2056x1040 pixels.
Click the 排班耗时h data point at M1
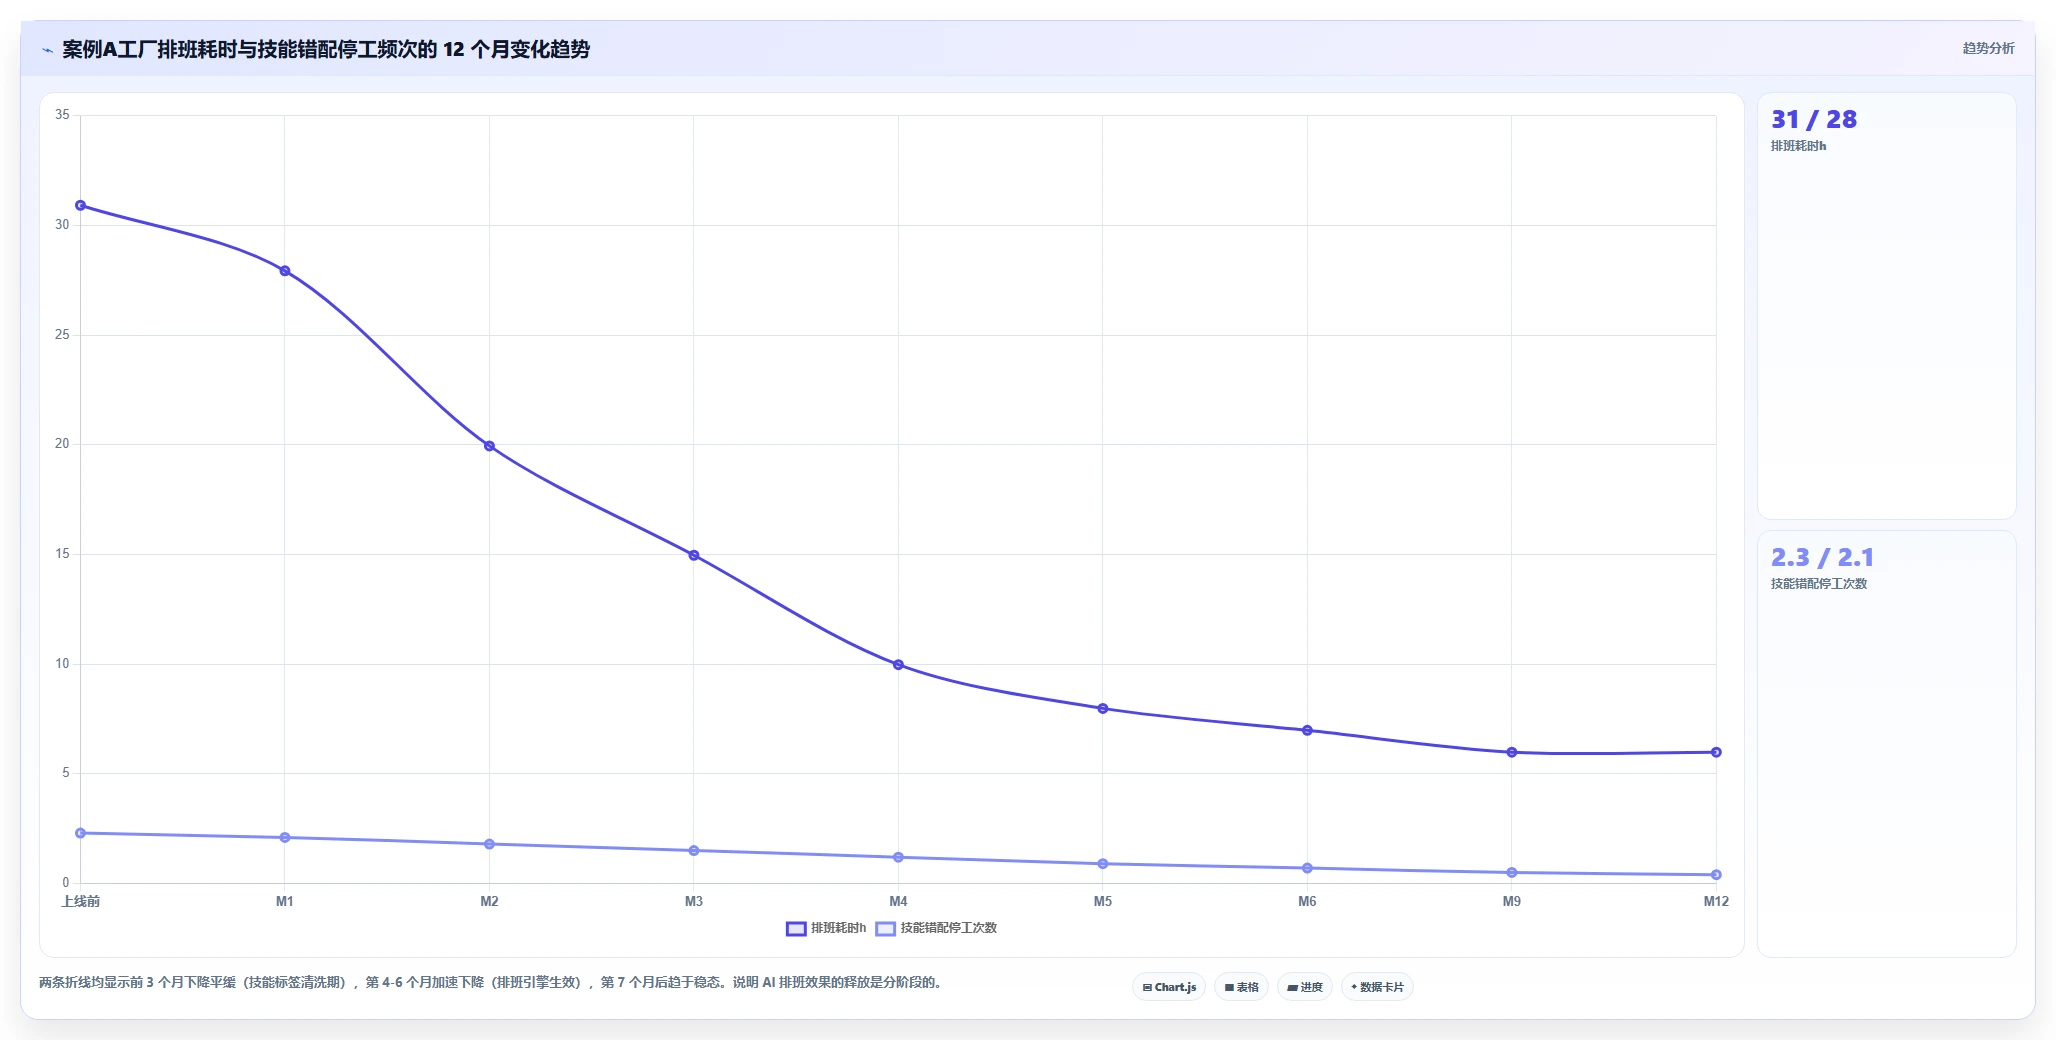coord(285,271)
